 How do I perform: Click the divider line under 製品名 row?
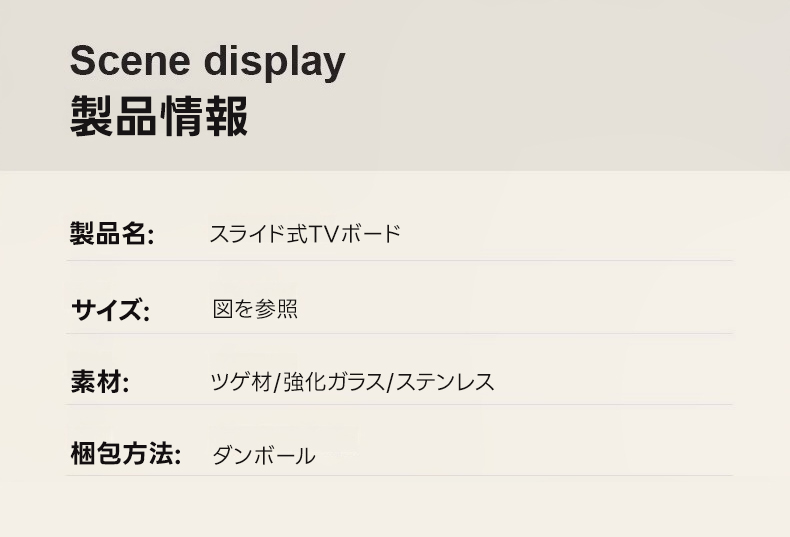point(399,261)
